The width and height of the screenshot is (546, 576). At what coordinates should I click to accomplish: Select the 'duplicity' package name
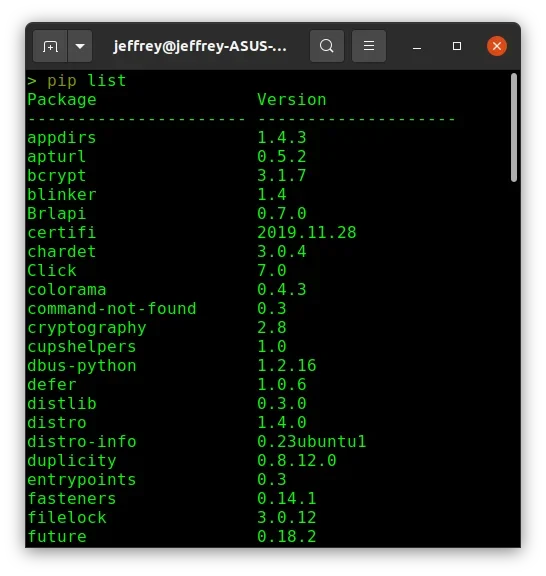coord(72,461)
